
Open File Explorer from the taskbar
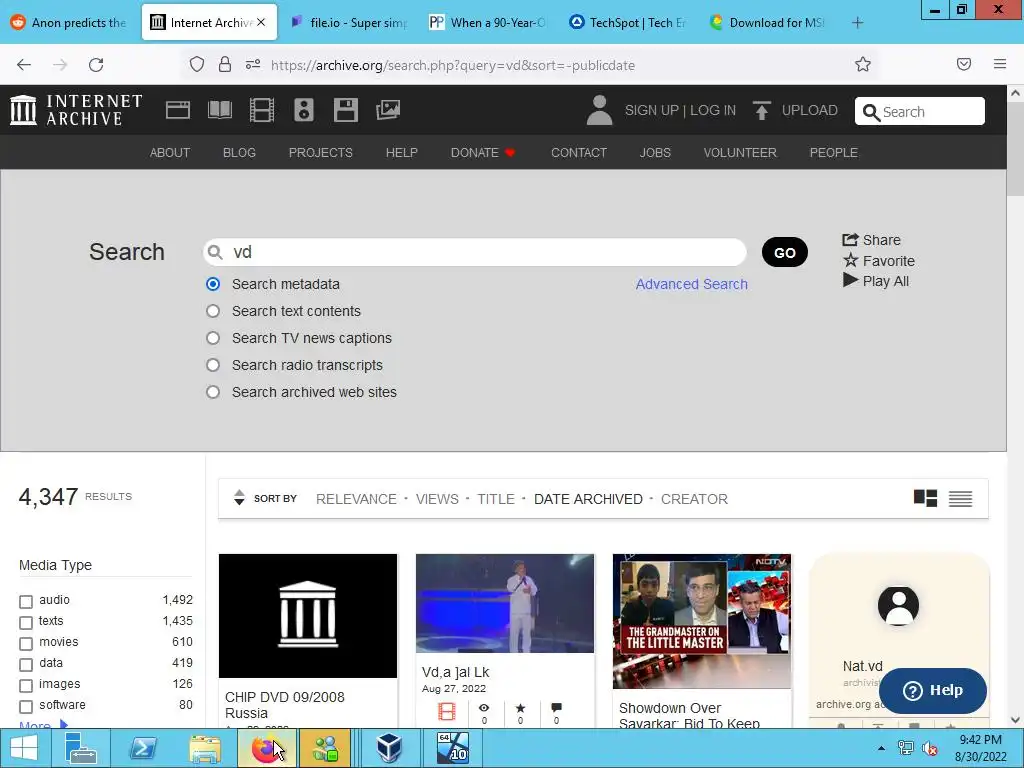click(205, 748)
